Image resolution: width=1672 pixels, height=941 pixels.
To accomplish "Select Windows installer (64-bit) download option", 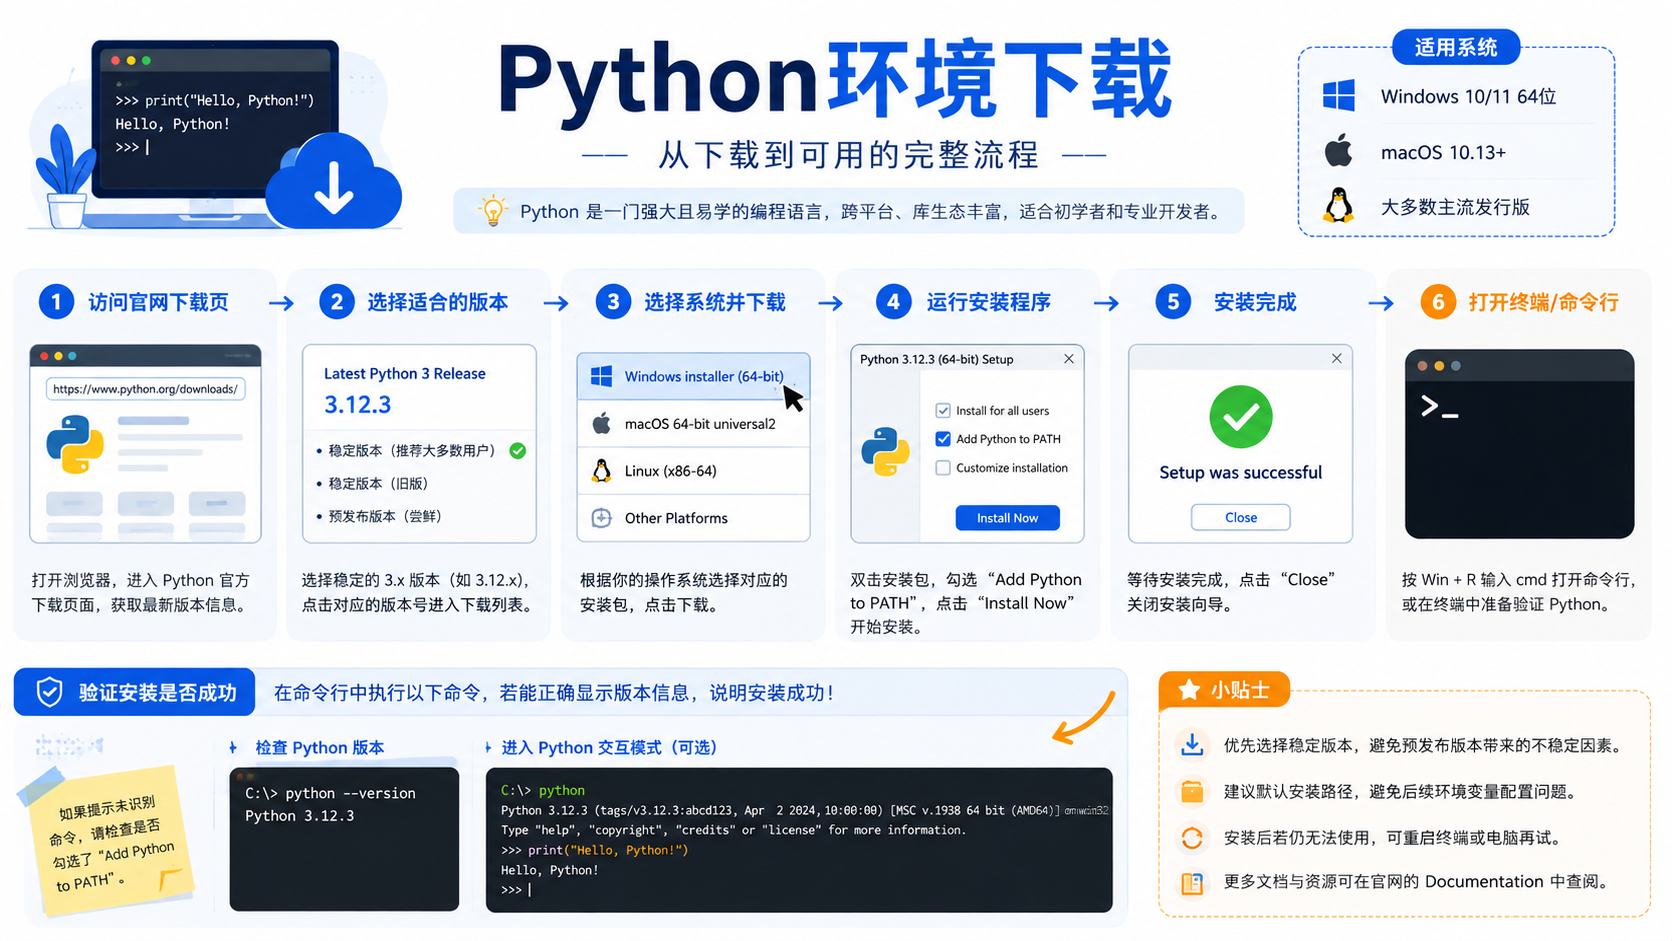I will (693, 376).
